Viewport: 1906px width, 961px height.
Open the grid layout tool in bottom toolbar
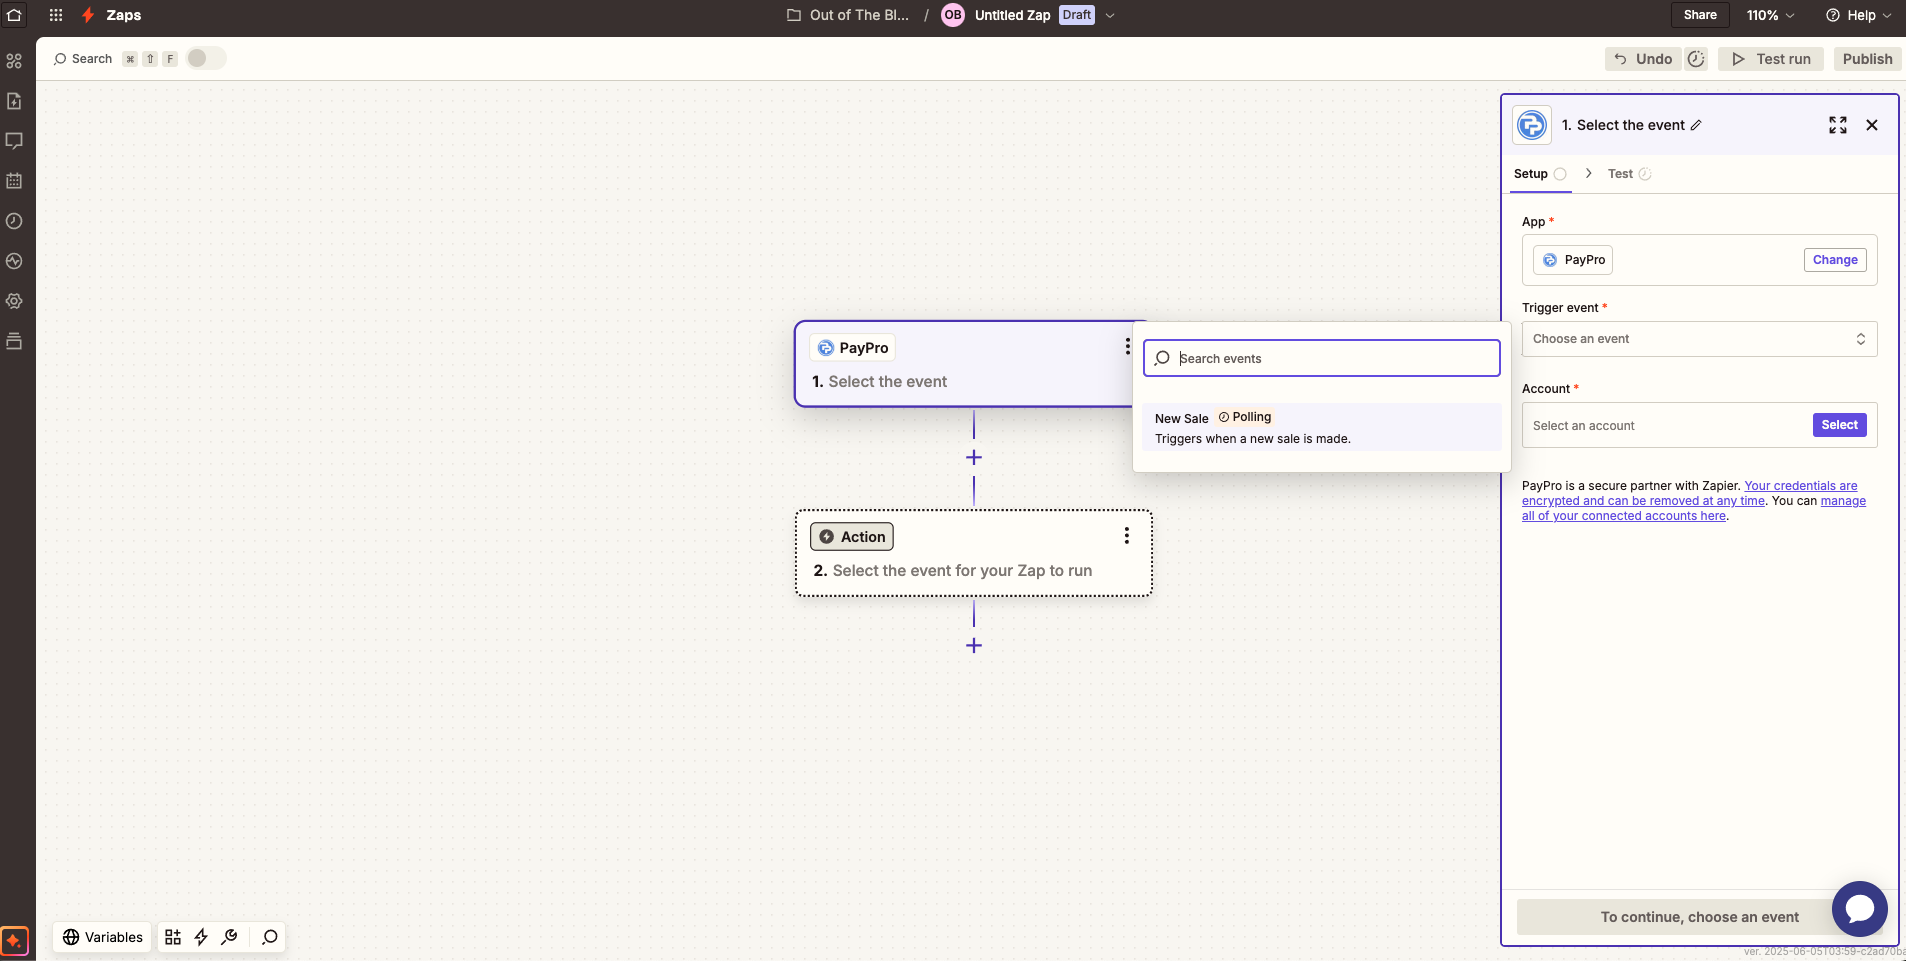(x=173, y=937)
